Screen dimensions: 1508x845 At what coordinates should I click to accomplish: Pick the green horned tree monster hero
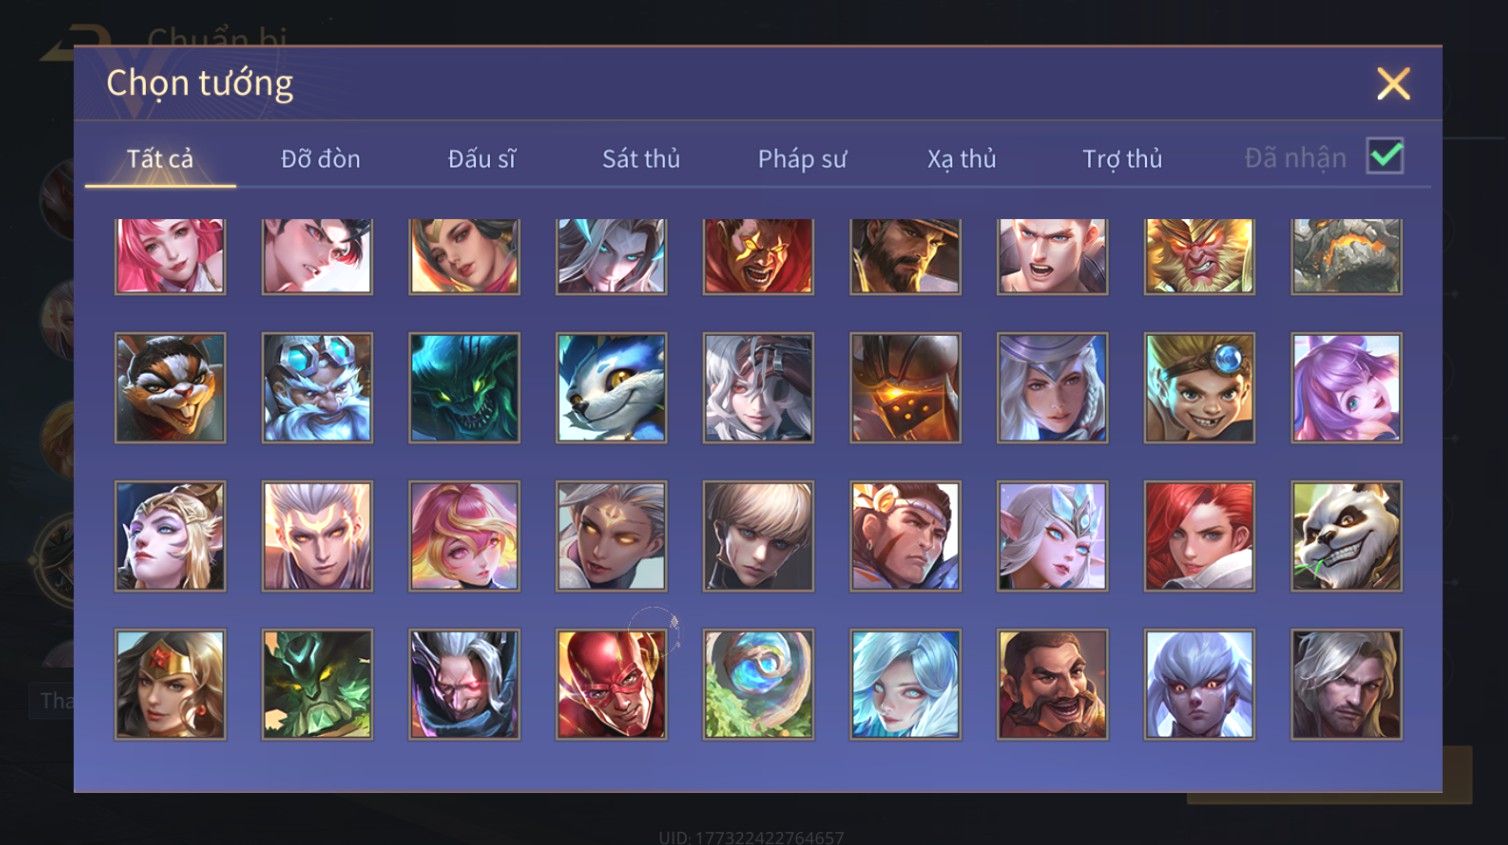pos(317,684)
